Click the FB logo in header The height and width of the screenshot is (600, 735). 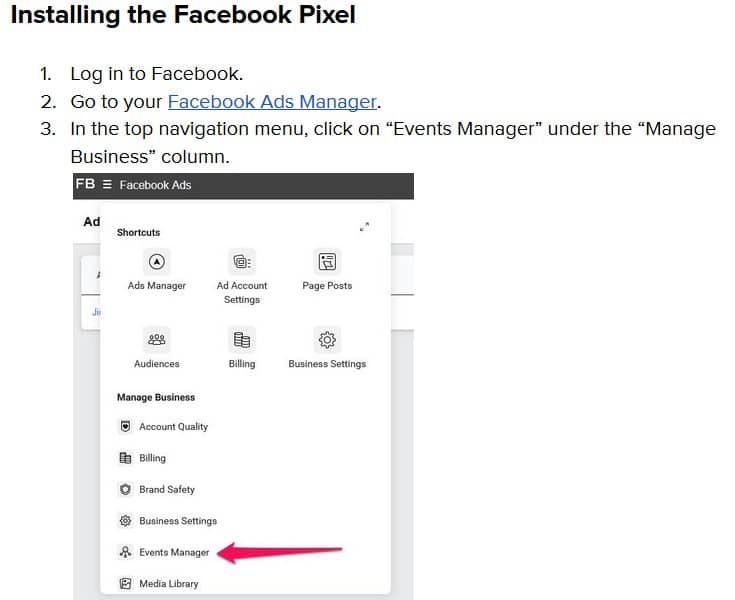tap(85, 184)
